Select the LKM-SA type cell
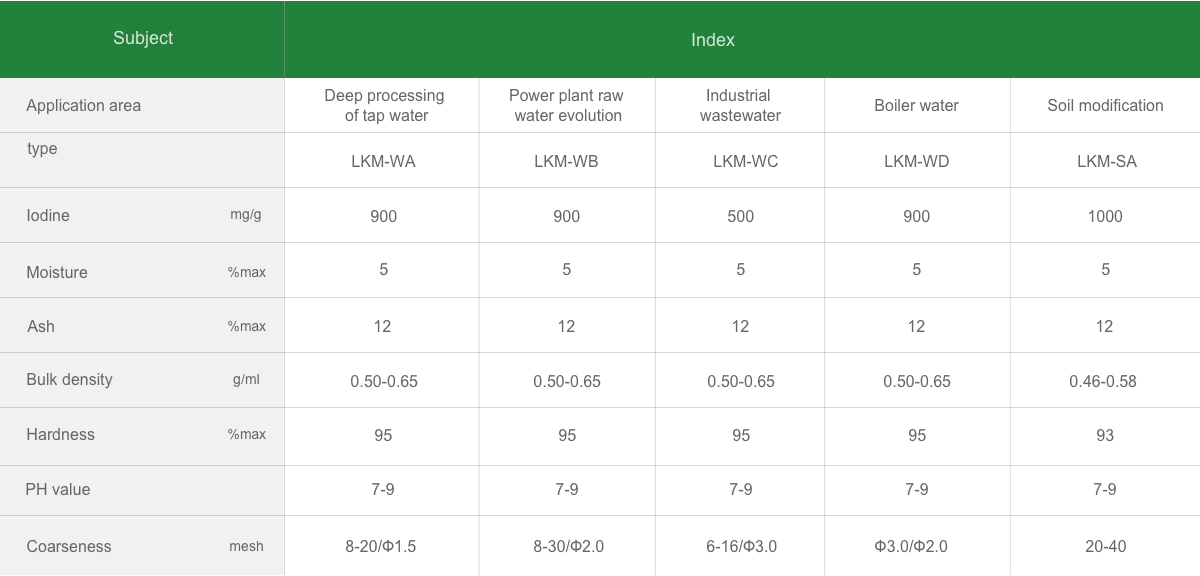 [x=1106, y=161]
